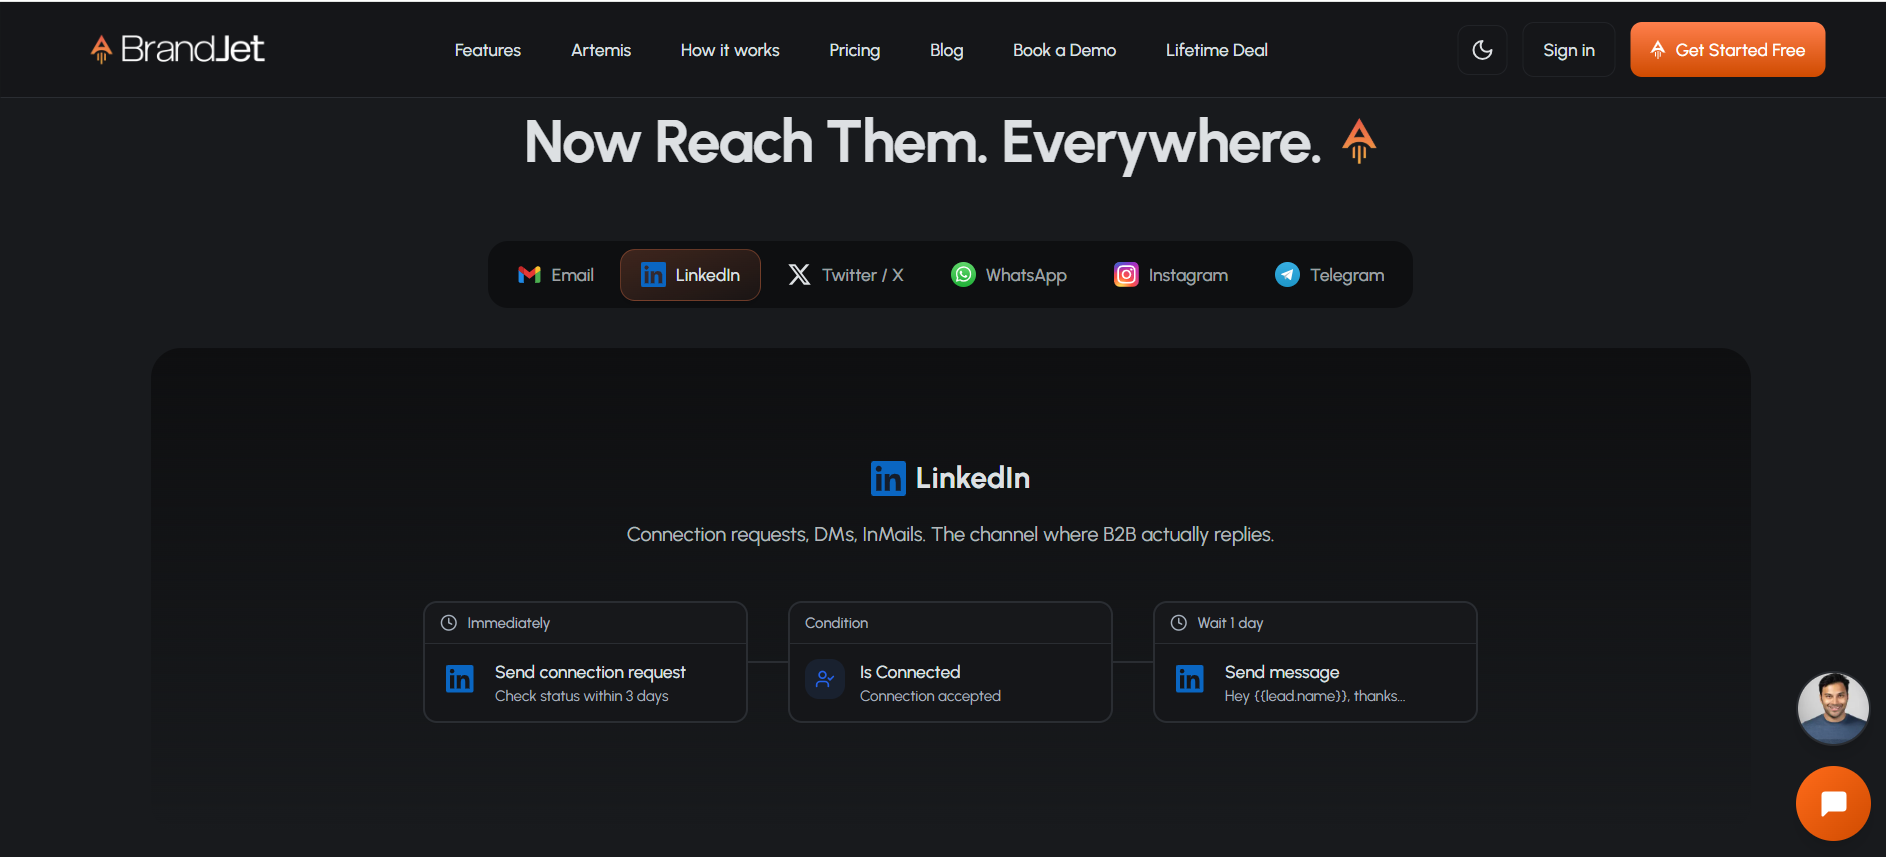Switch to the Twitter / X tab
The height and width of the screenshot is (857, 1886).
click(x=846, y=275)
